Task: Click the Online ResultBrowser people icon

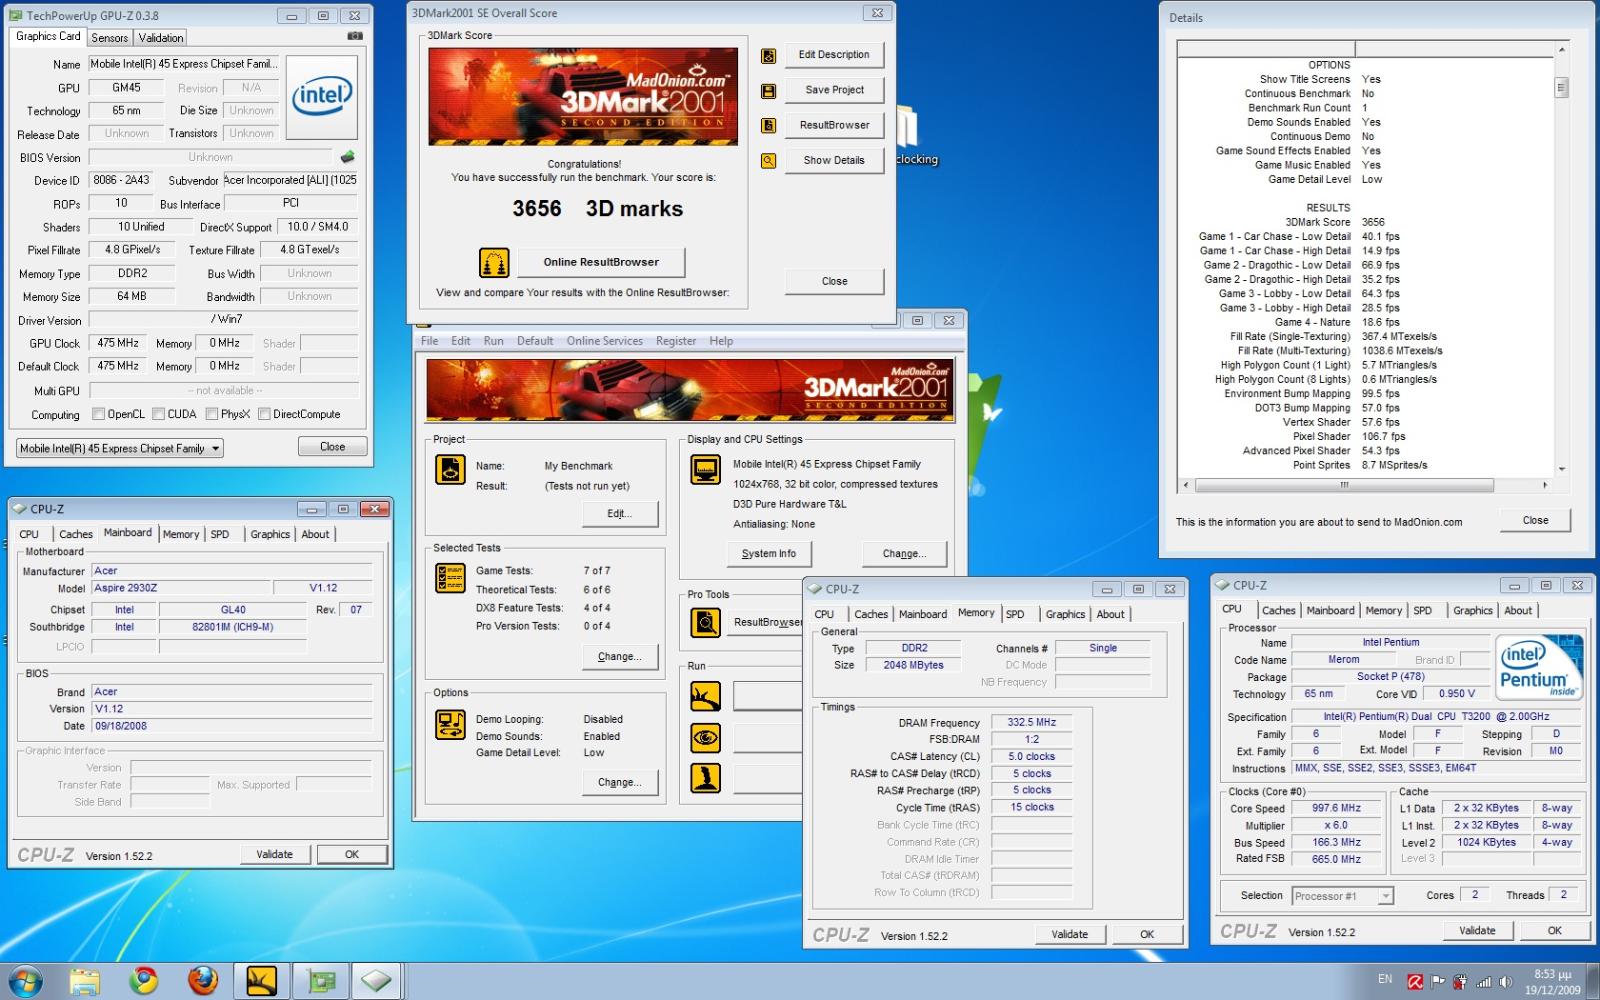Action: click(494, 263)
